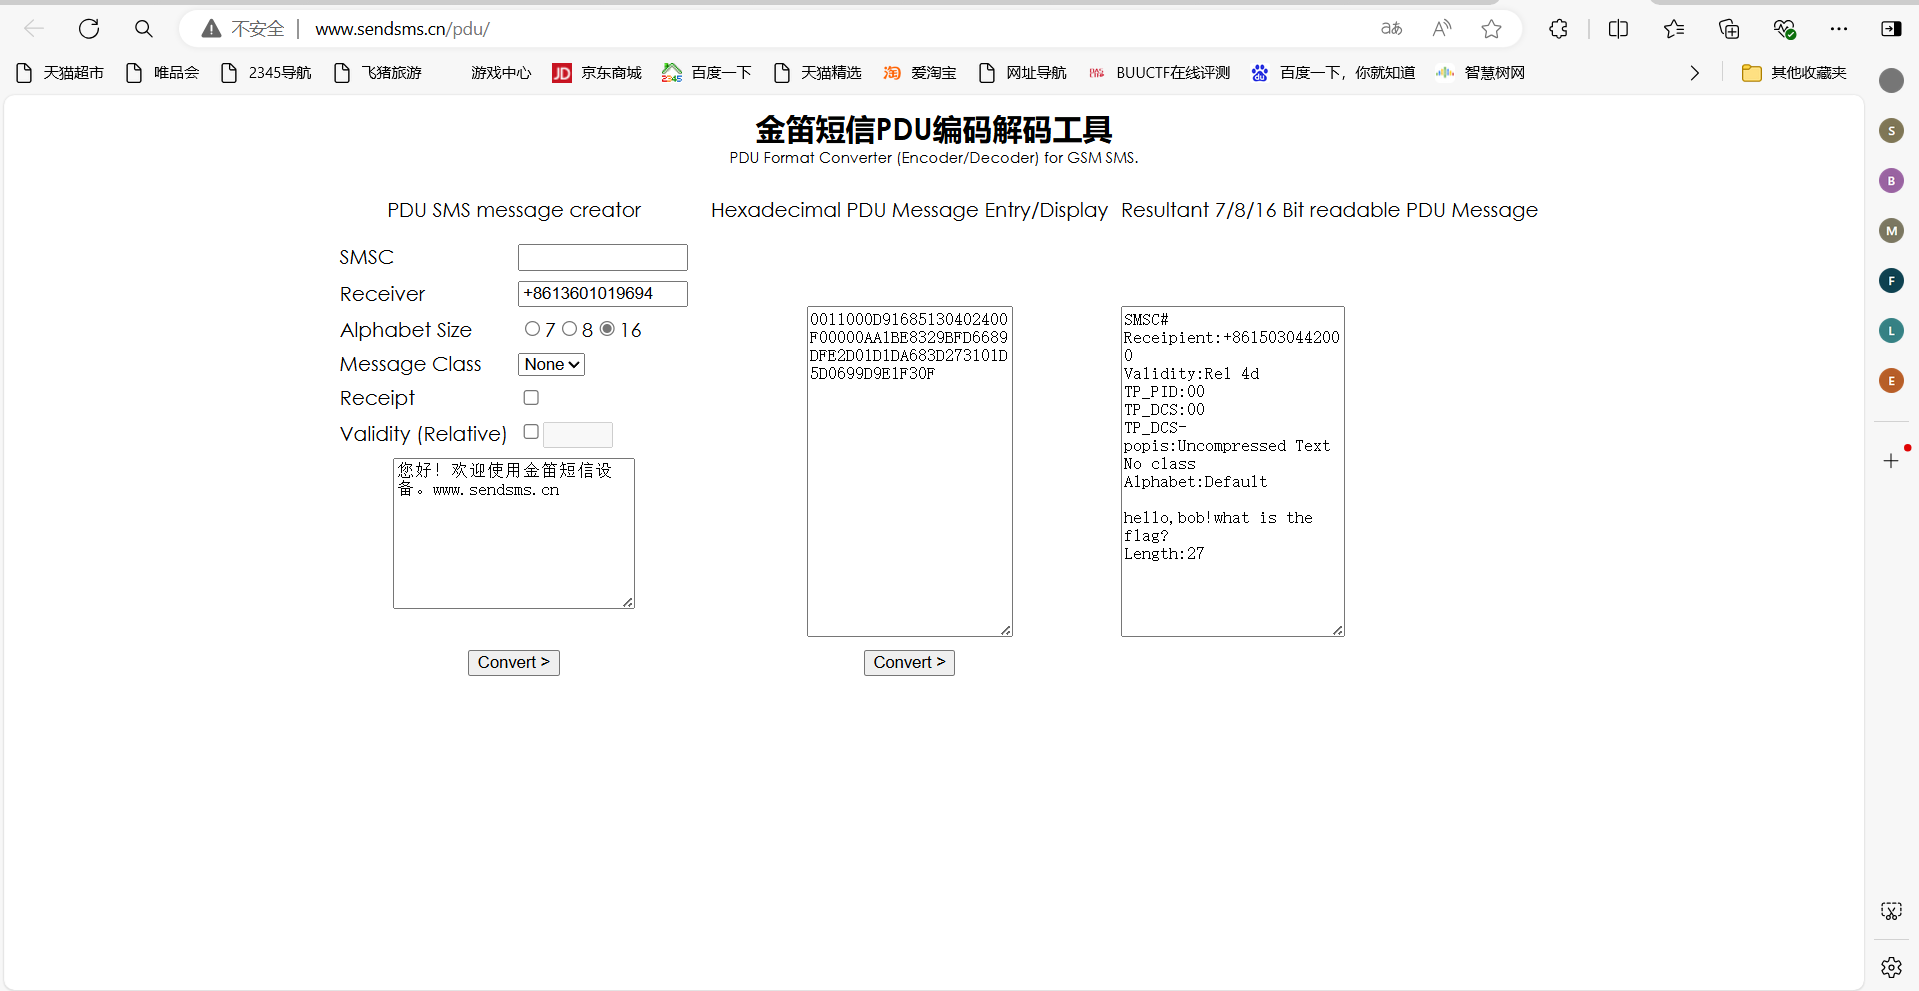
Task: Open the 智慧树网 bookmark
Action: [x=1481, y=73]
